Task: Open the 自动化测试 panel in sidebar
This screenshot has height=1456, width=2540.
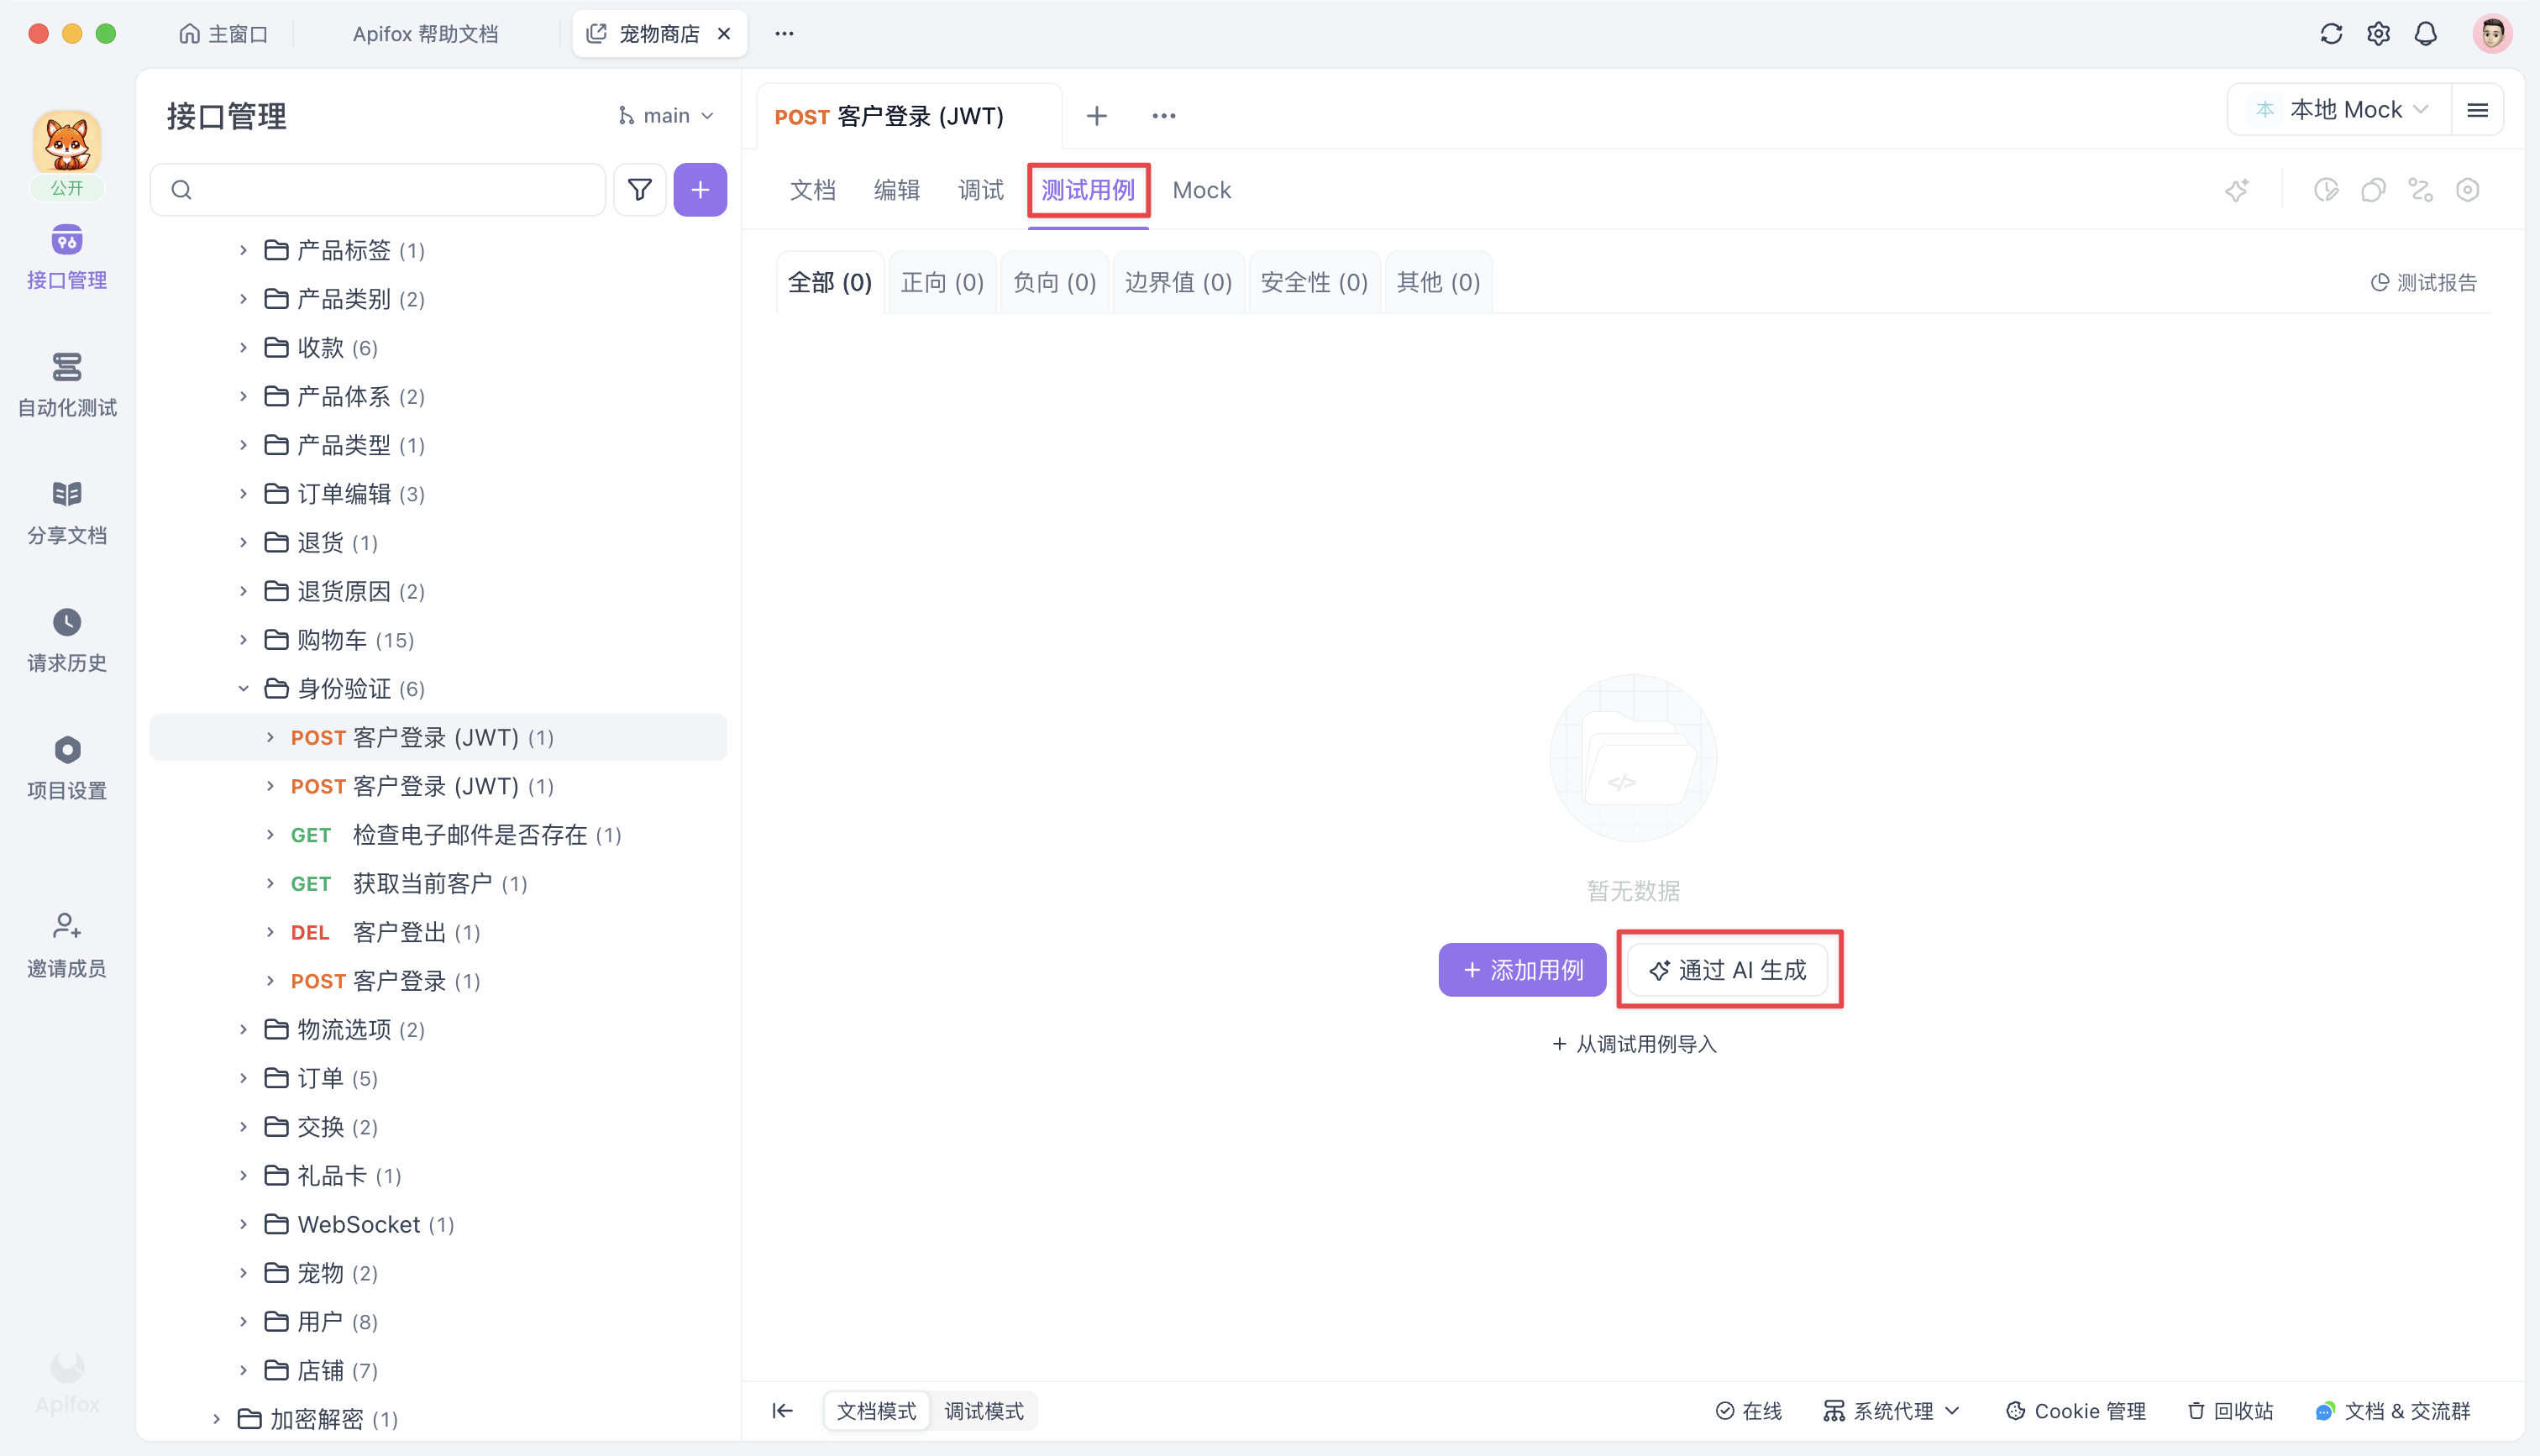Action: tap(66, 385)
